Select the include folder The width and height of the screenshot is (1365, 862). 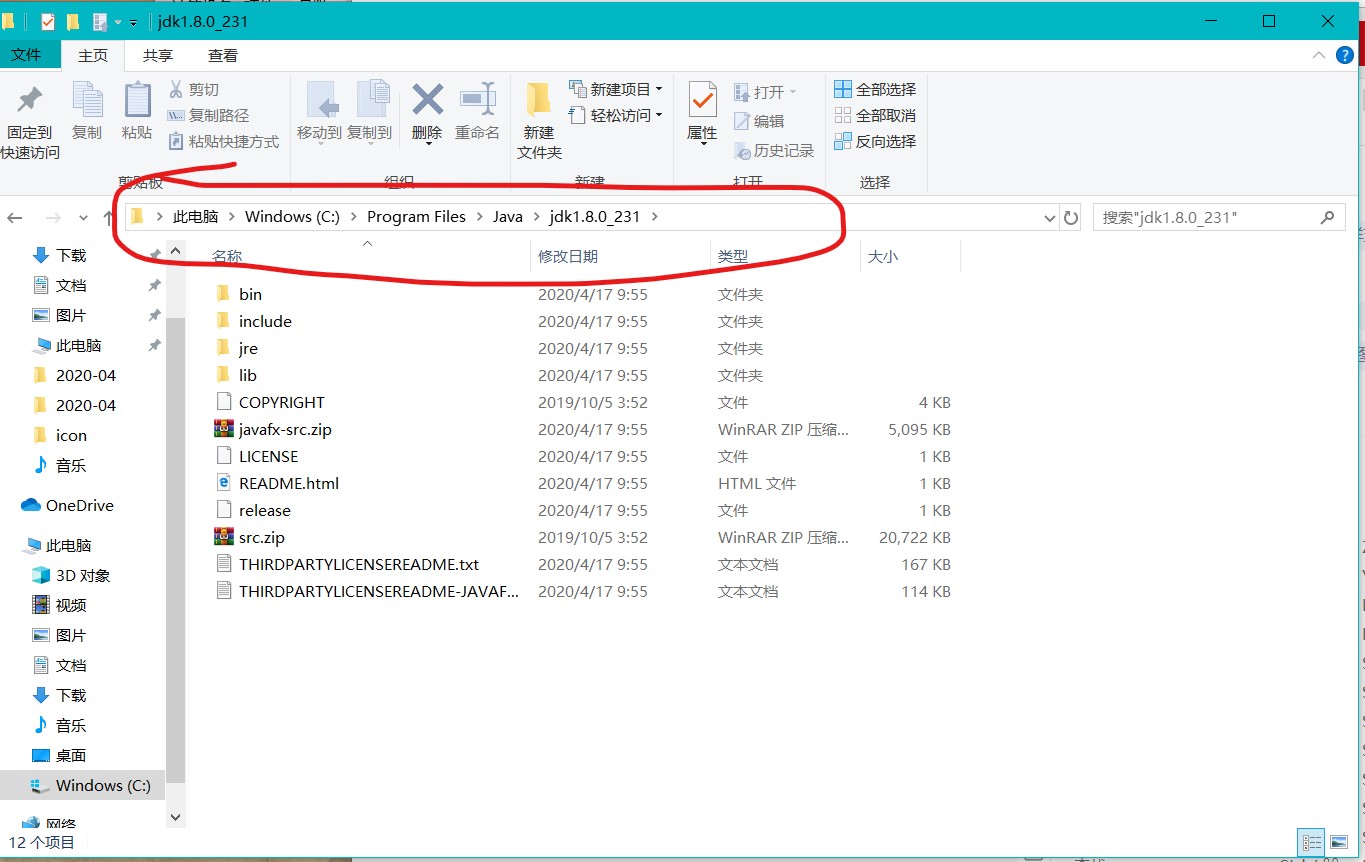click(265, 321)
